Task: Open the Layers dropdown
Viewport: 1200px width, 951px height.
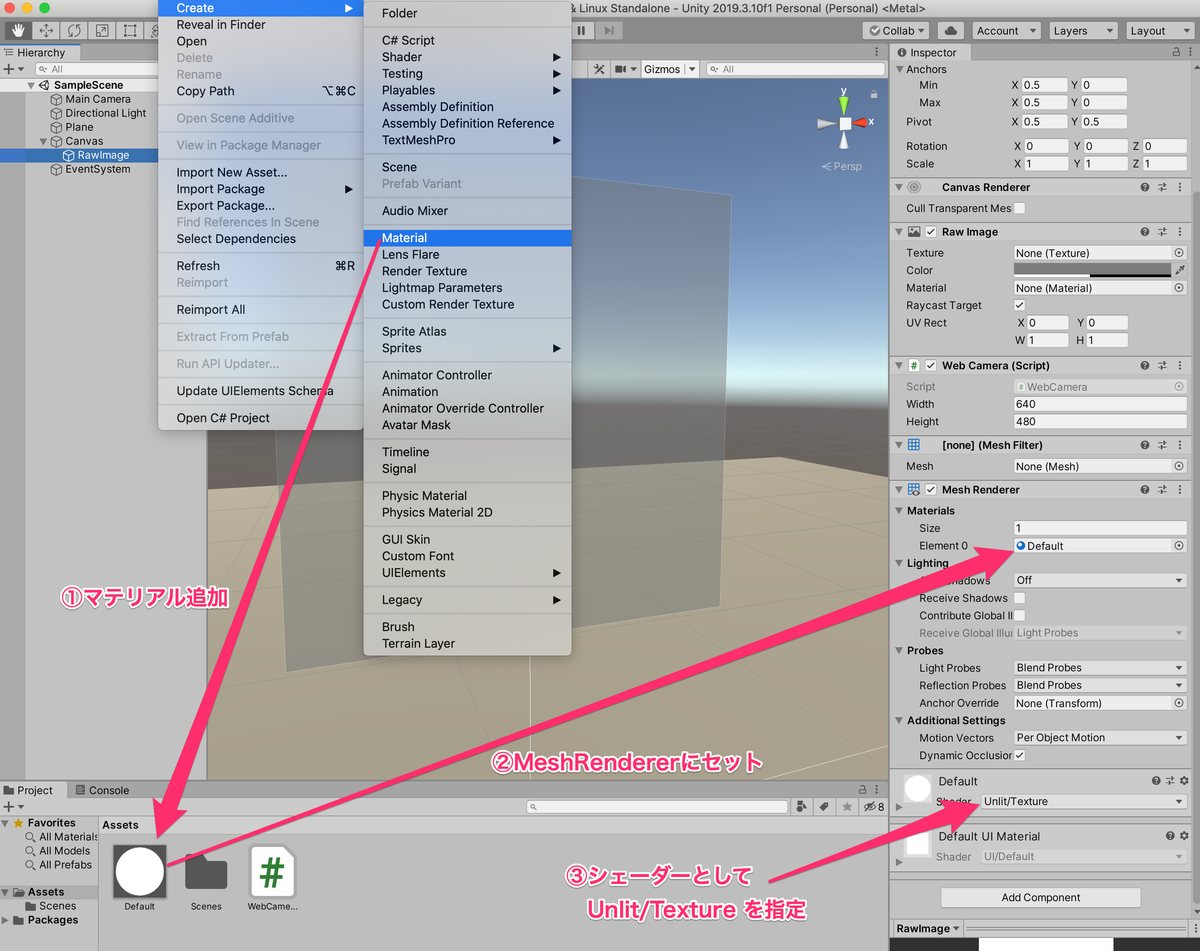Action: [x=1082, y=31]
